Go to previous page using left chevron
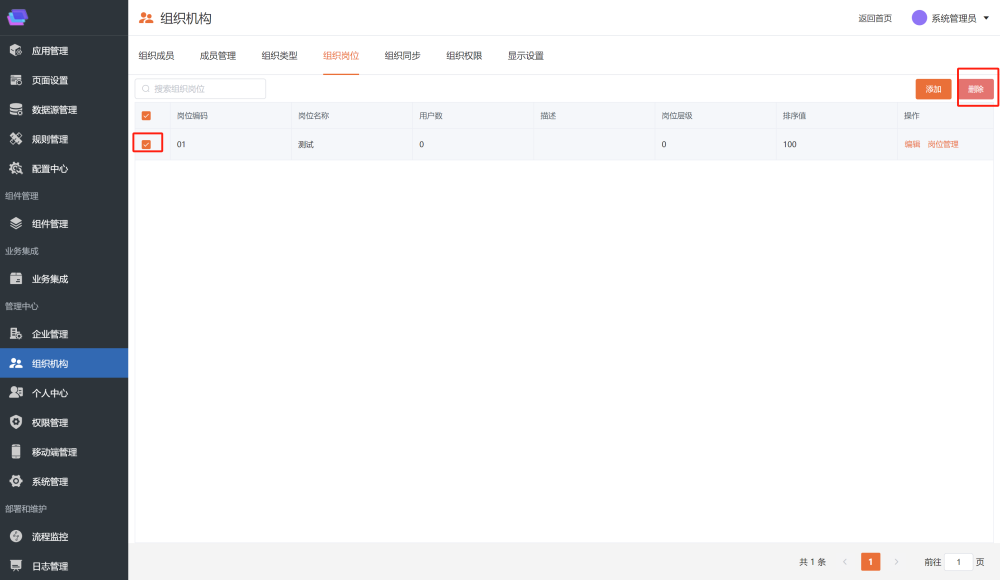 845,562
